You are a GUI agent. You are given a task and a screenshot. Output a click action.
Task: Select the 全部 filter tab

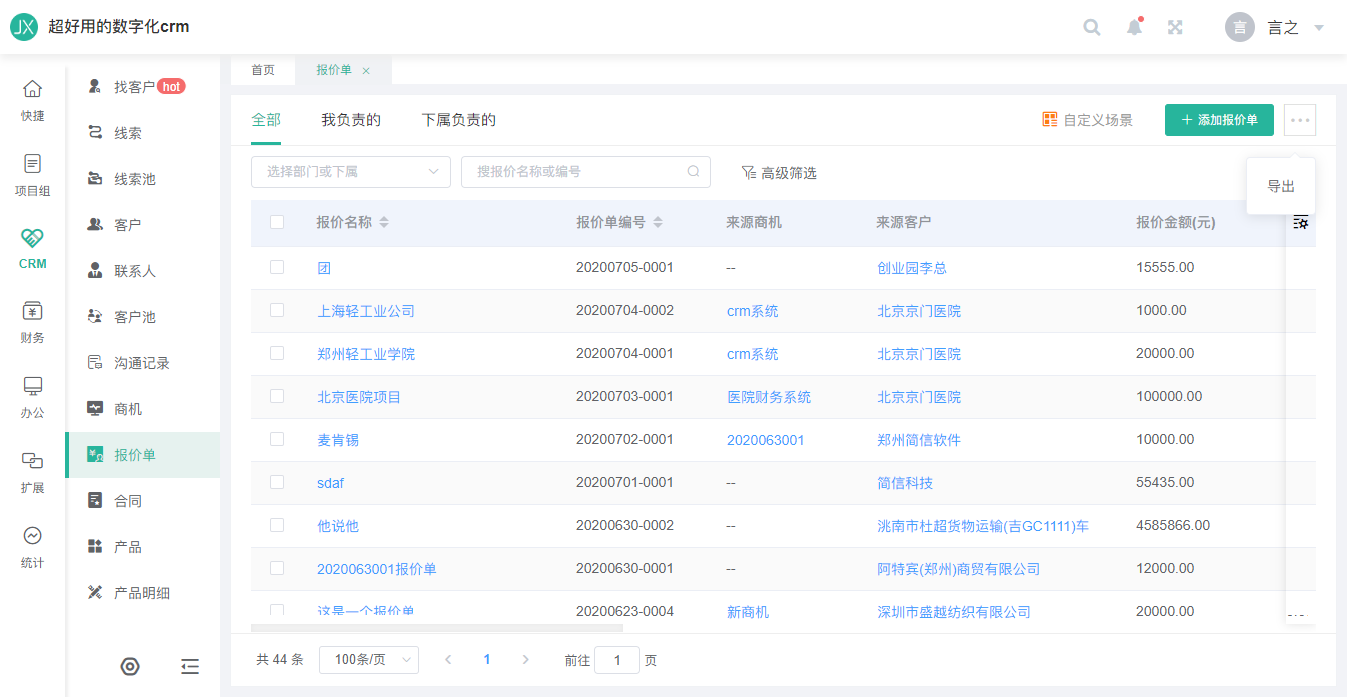click(266, 120)
